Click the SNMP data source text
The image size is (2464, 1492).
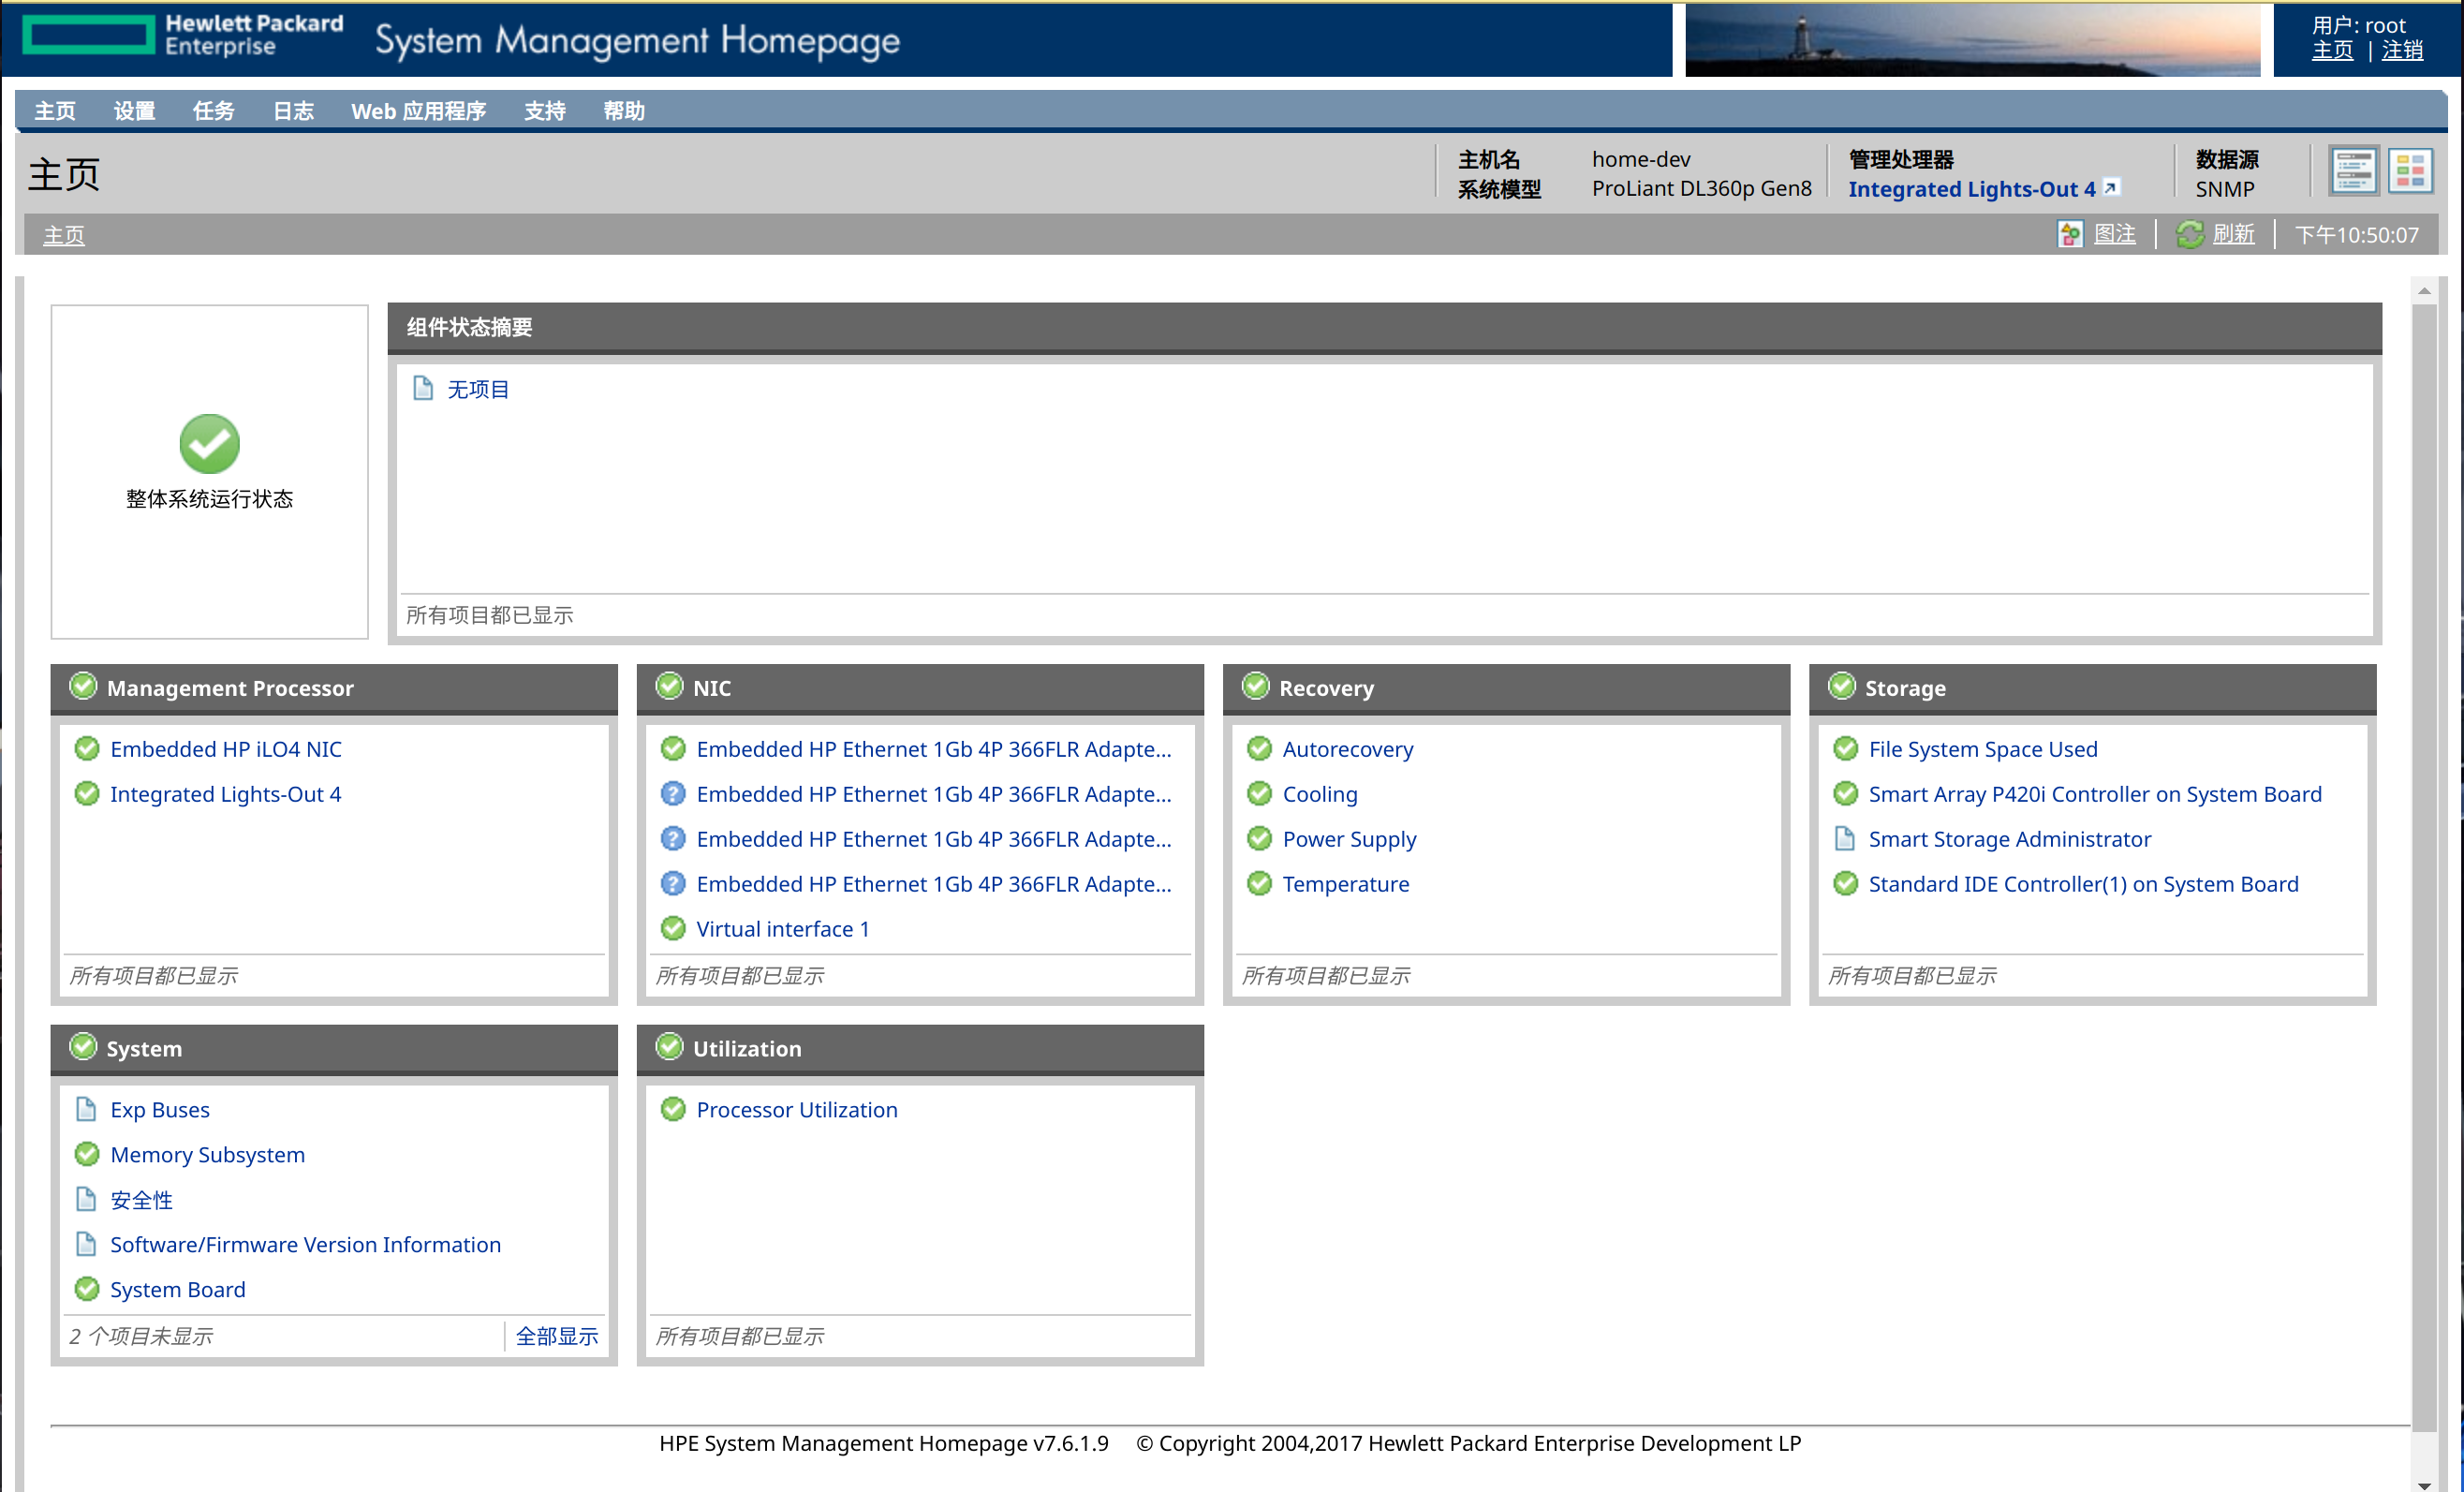pyautogui.click(x=2224, y=189)
